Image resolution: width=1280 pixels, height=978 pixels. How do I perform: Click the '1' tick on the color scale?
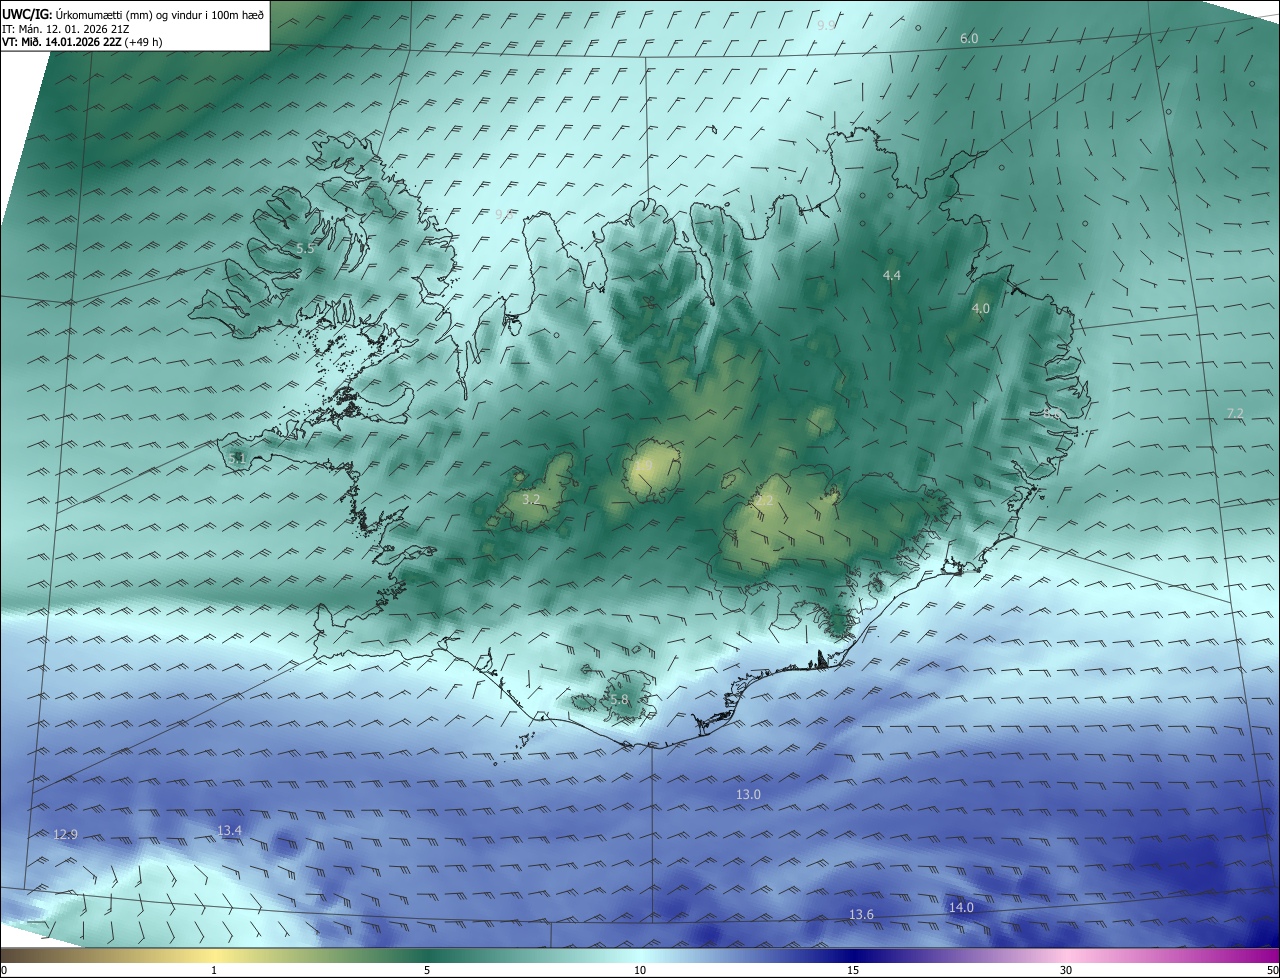click(x=214, y=970)
